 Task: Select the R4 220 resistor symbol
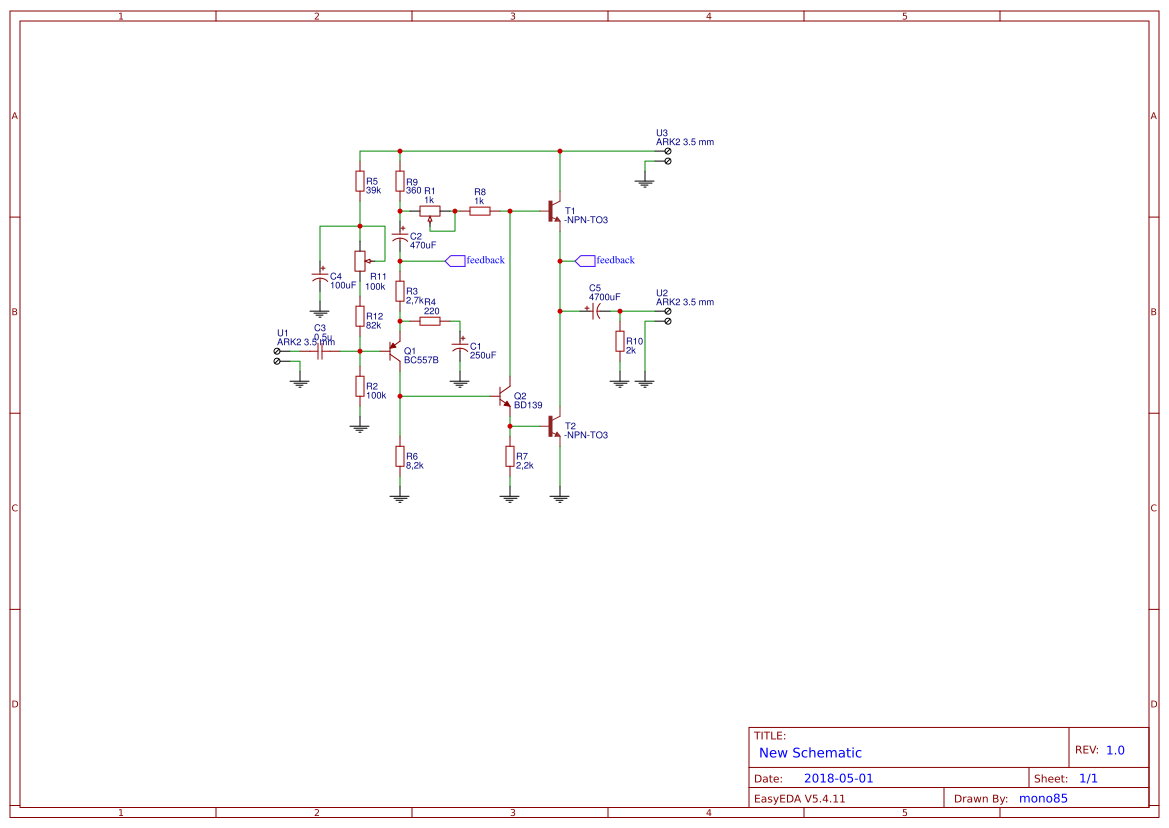(430, 321)
